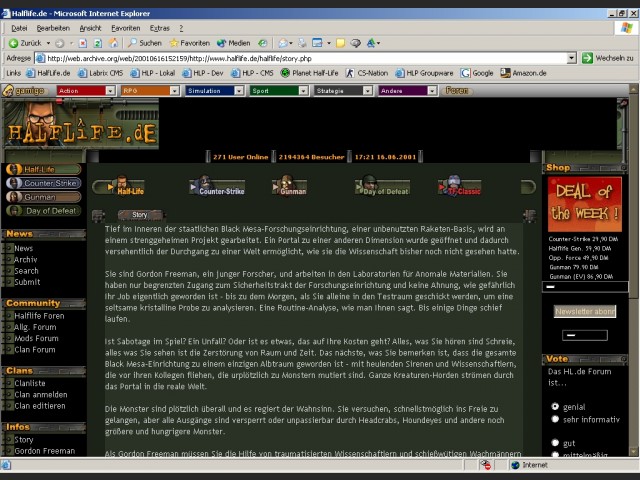
Task: Select the Day of Defeat banner icon
Action: (x=382, y=186)
